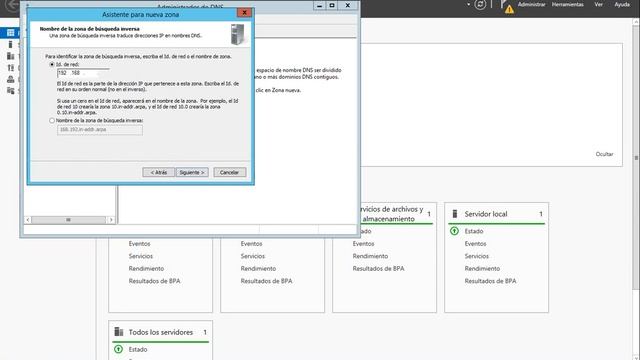640x360 pixels.
Task: Open the dropdown arrow beside the refresh icon
Action: tap(469, 4)
